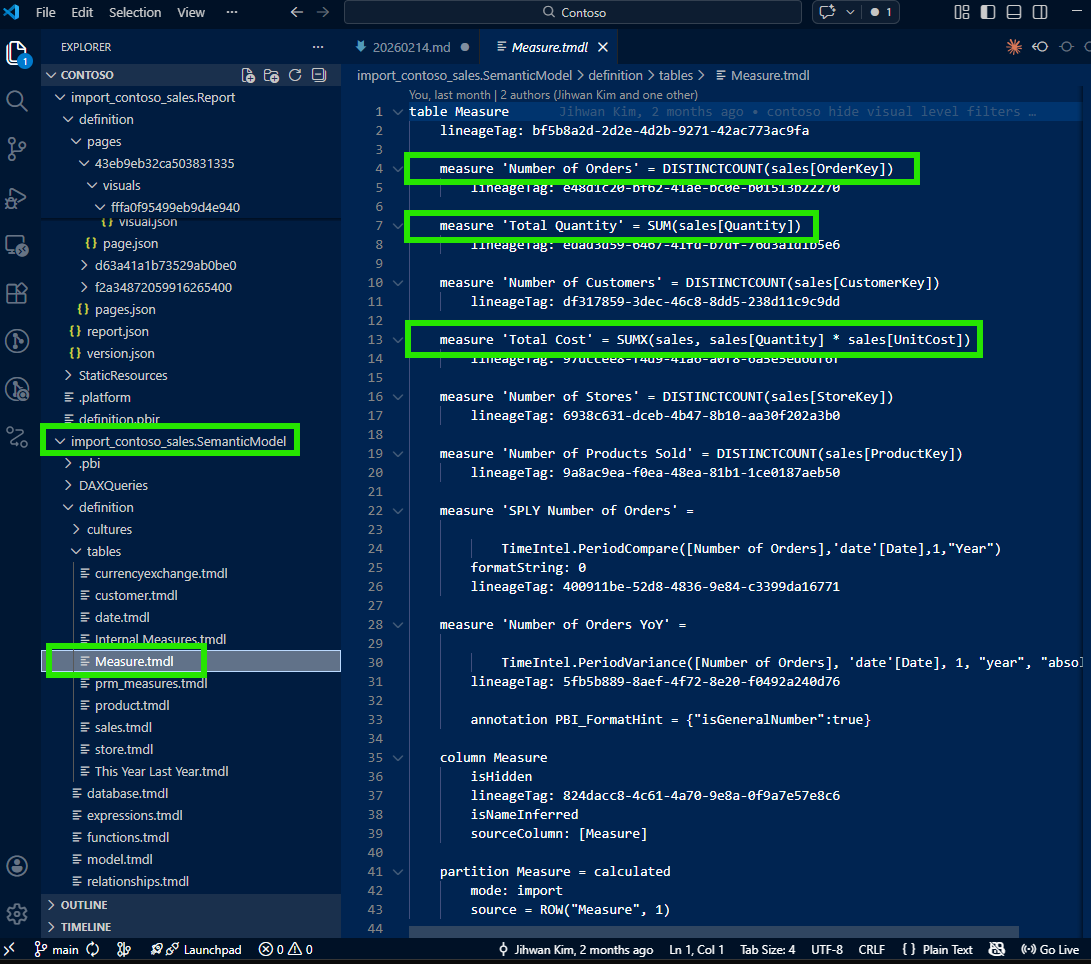Click the errors and warnings counter

(286, 949)
